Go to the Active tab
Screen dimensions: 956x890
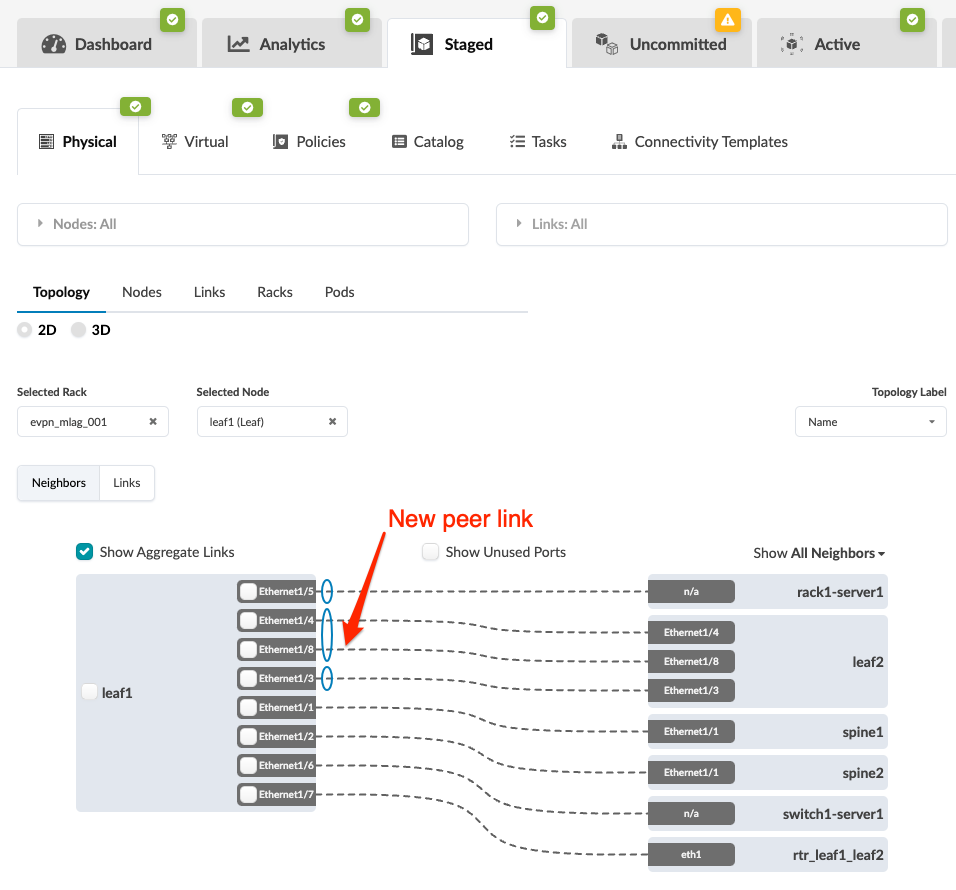pyautogui.click(x=846, y=44)
